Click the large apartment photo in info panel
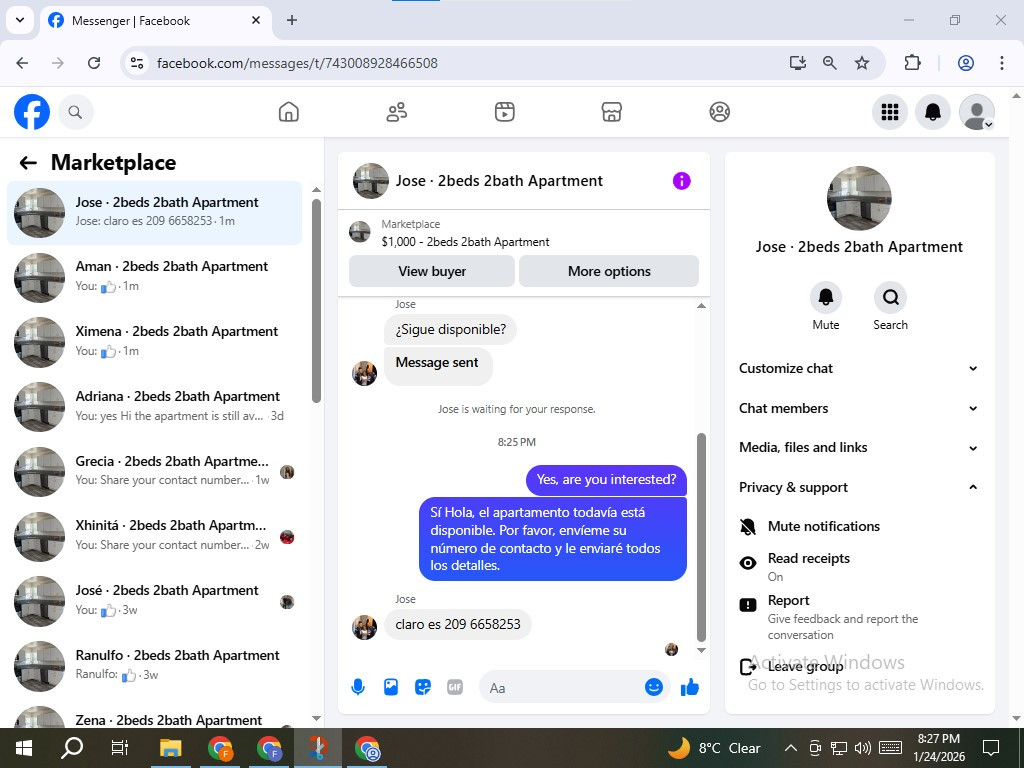Viewport: 1024px width, 768px height. [859, 199]
